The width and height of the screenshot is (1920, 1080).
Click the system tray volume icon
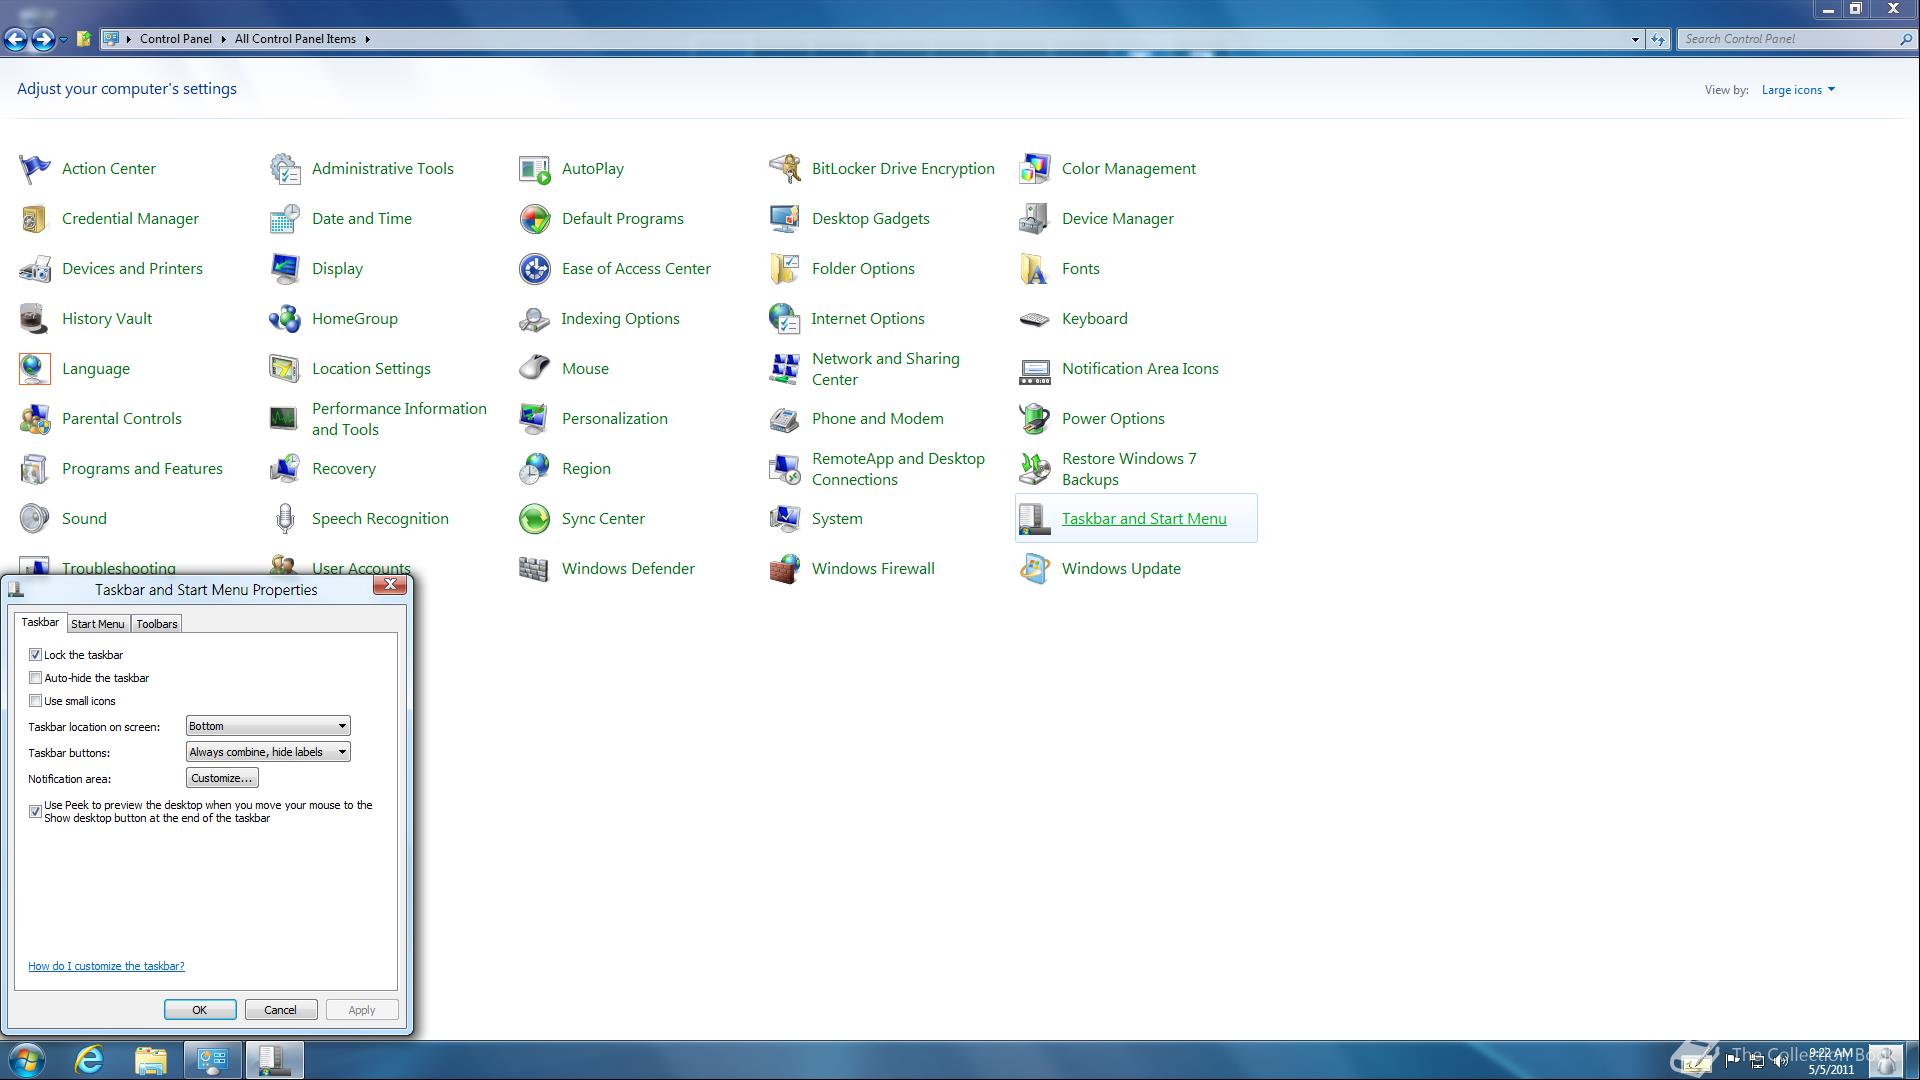1782,1061
